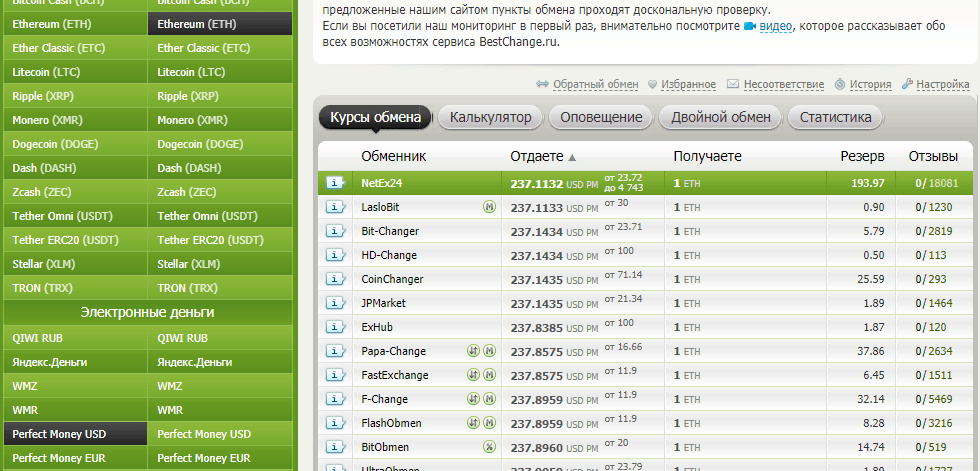The width and height of the screenshot is (980, 471).
Task: Sort by the Отдаете column header
Action: [x=542, y=157]
